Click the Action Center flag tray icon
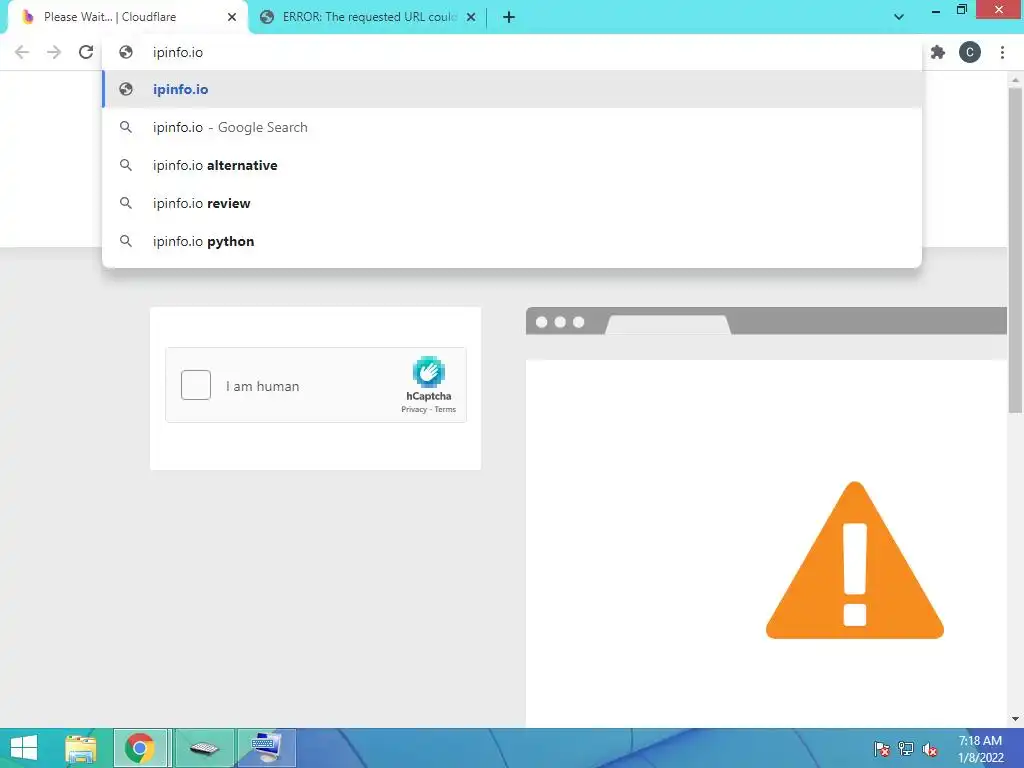 pyautogui.click(x=881, y=749)
